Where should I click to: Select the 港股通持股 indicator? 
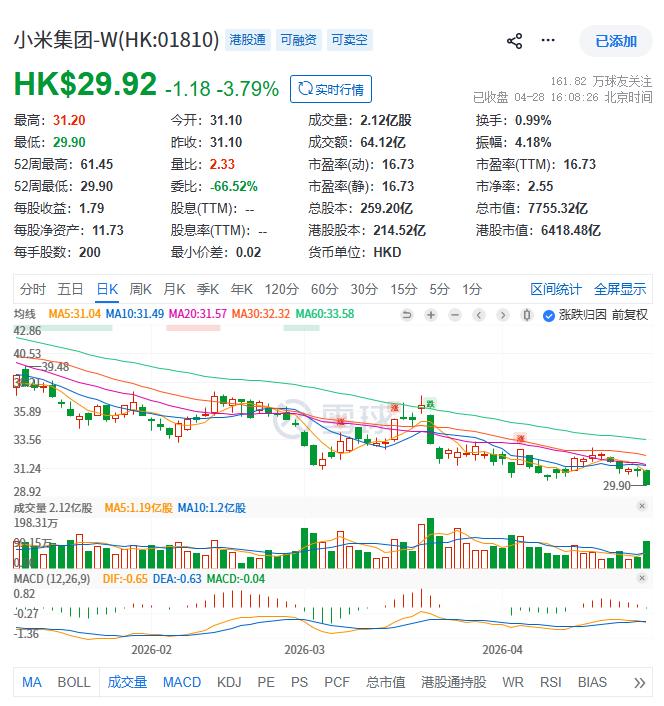(453, 682)
